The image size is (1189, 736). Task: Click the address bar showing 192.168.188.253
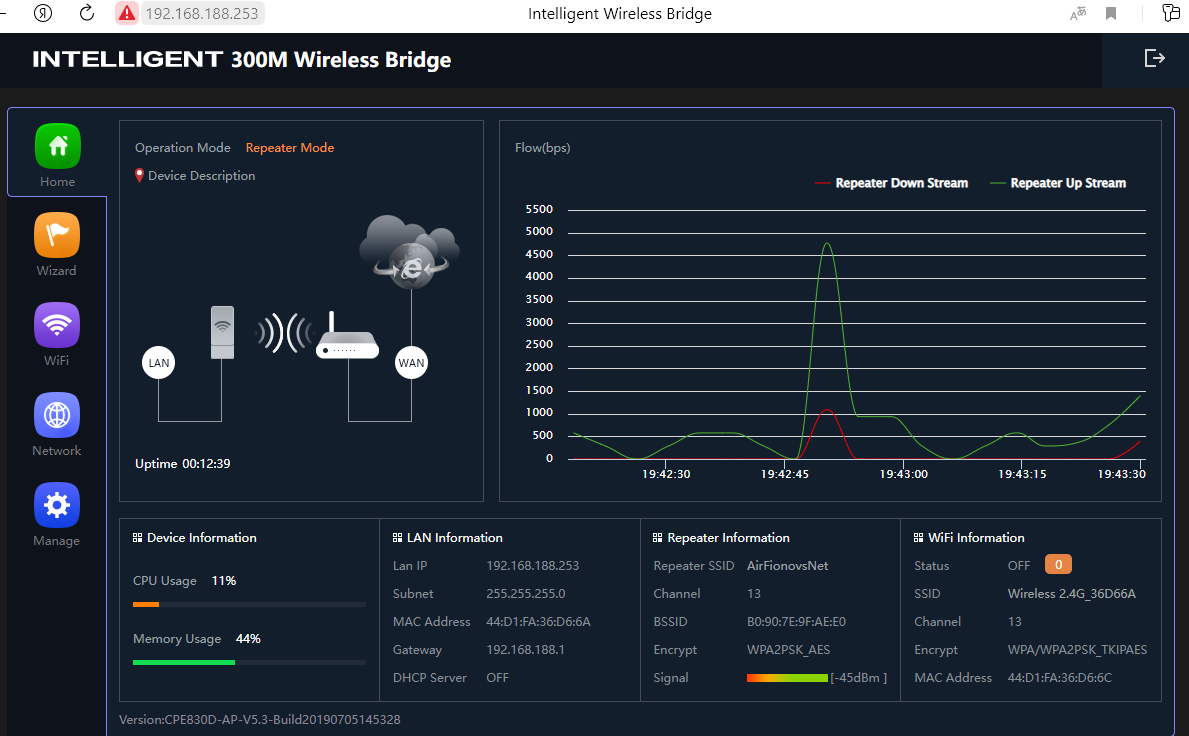pos(202,13)
